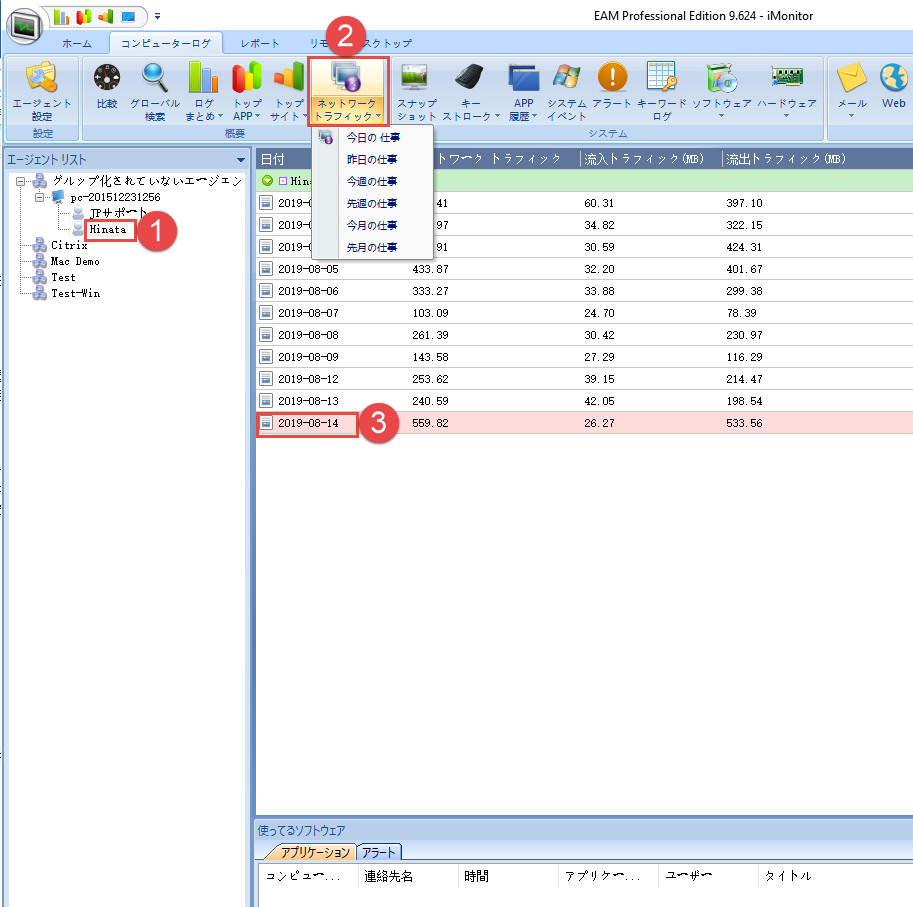Screen dimensions: 913x907
Task: Click the second quick-access chart icon
Action: 84,17
